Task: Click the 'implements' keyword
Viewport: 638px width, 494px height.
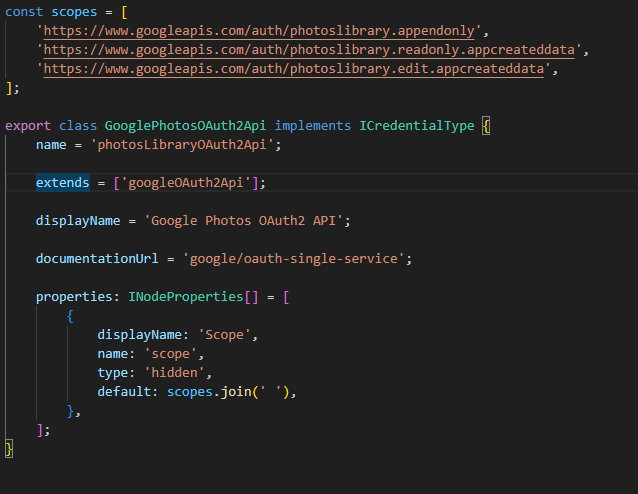Action: coord(312,126)
